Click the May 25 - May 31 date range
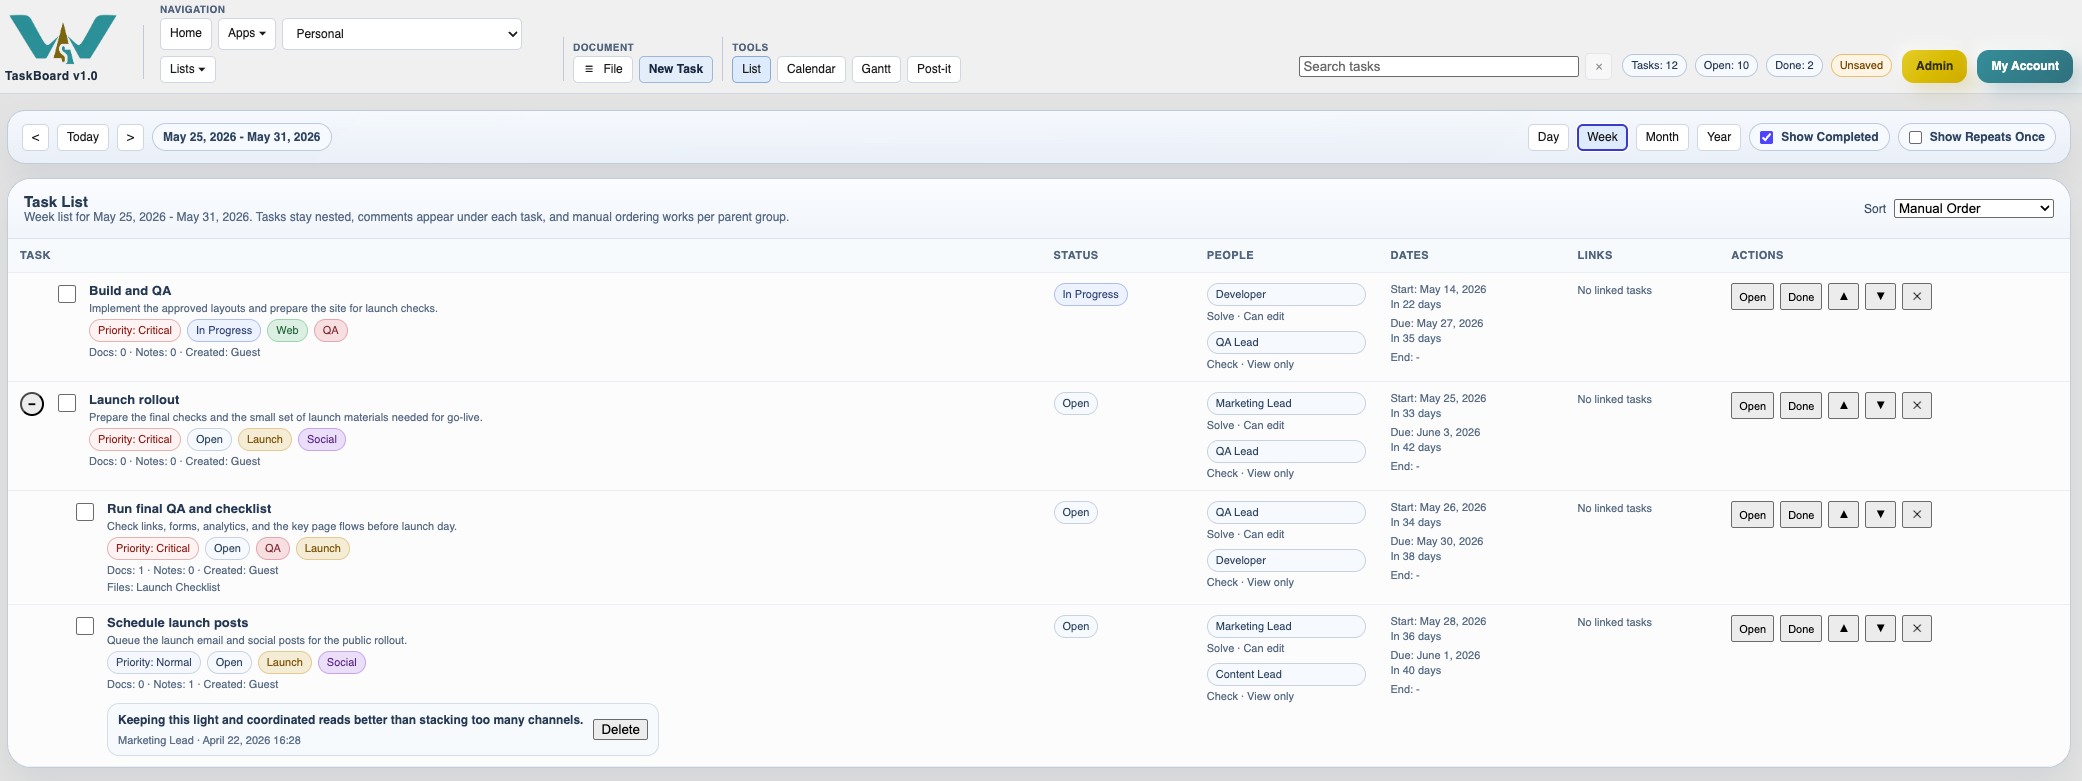Screen dimensions: 2082x781 [x=242, y=137]
